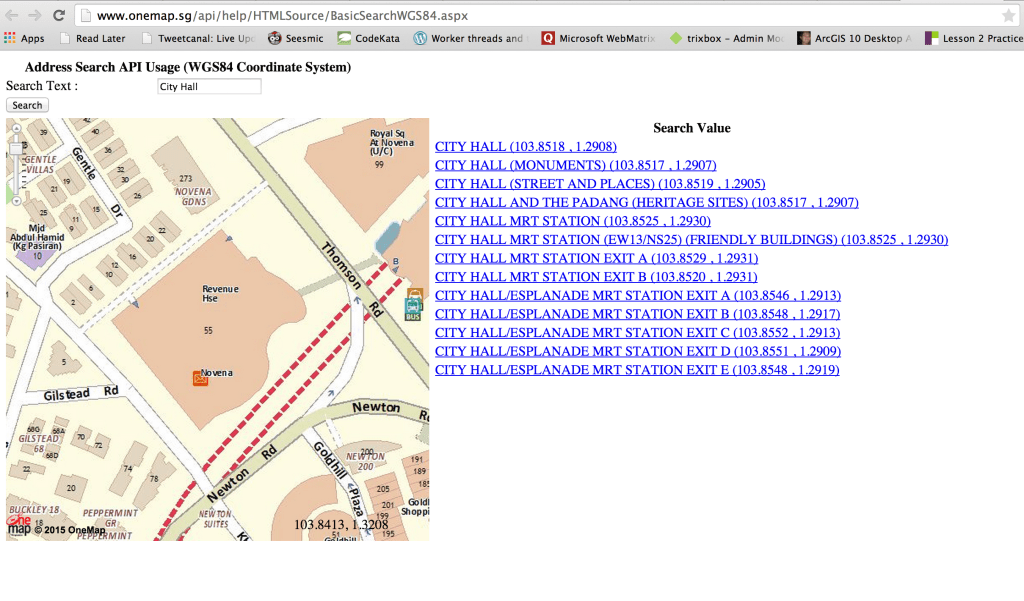Open the Lesson 2 Practice bookmark
The image size is (1024, 601).
pyautogui.click(x=975, y=38)
